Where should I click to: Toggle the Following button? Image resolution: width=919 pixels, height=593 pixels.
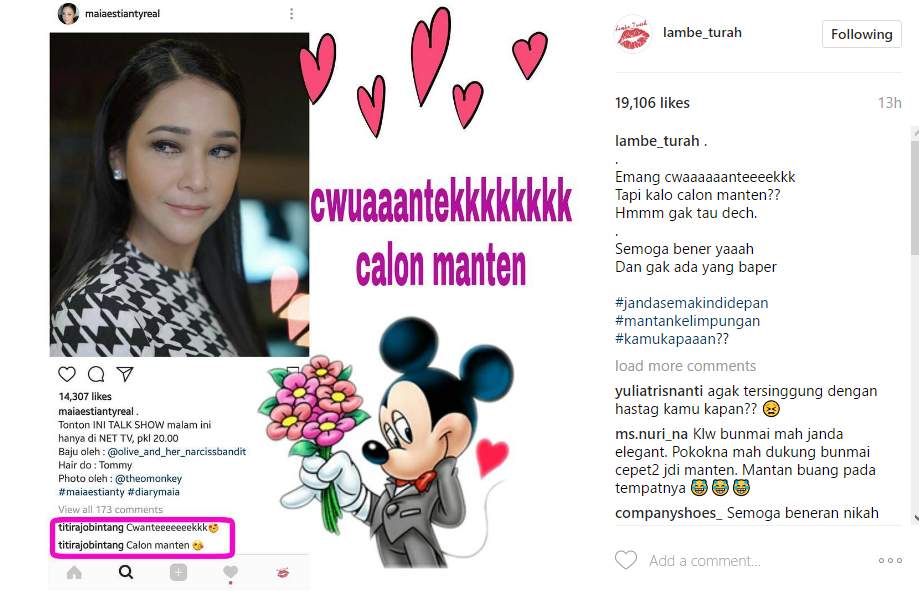[862, 34]
